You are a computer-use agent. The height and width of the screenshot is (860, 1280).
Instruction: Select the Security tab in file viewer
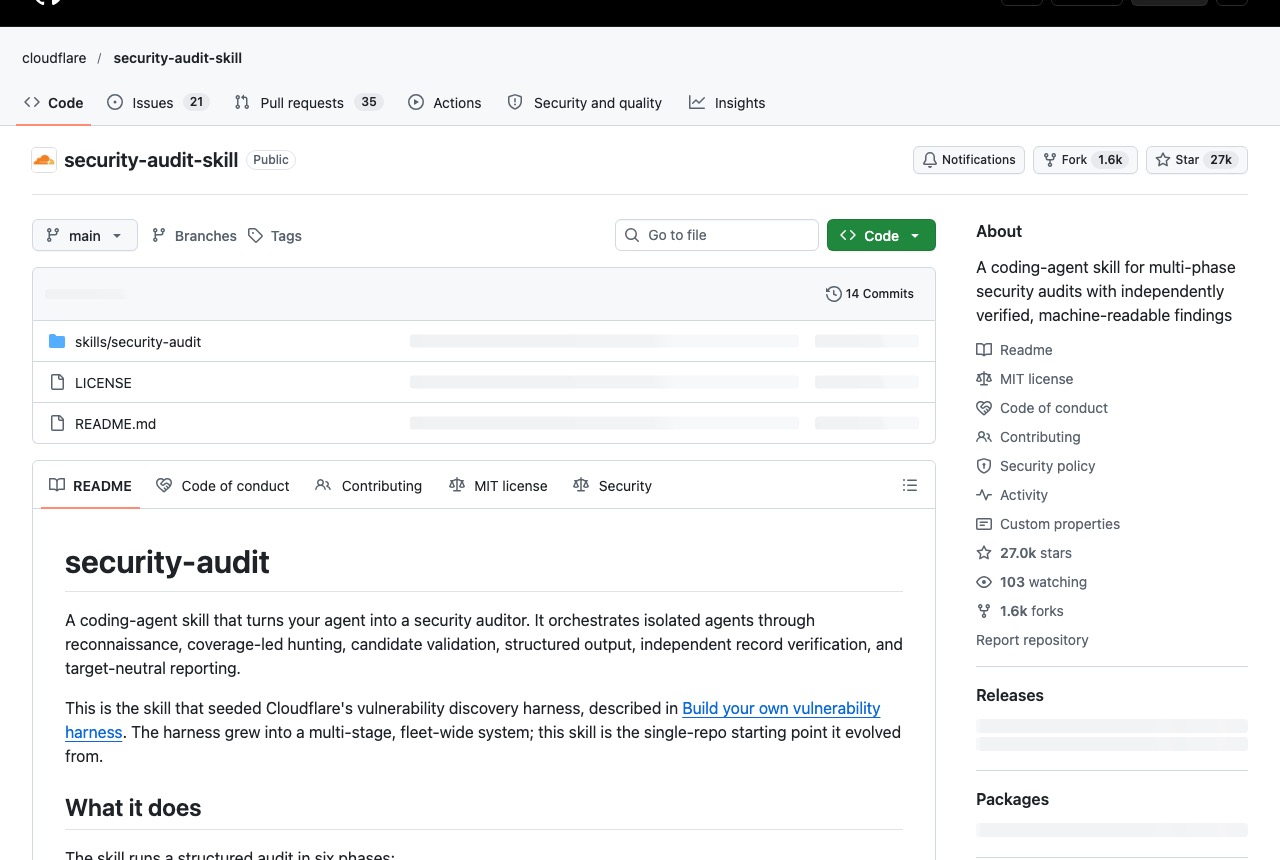(612, 485)
